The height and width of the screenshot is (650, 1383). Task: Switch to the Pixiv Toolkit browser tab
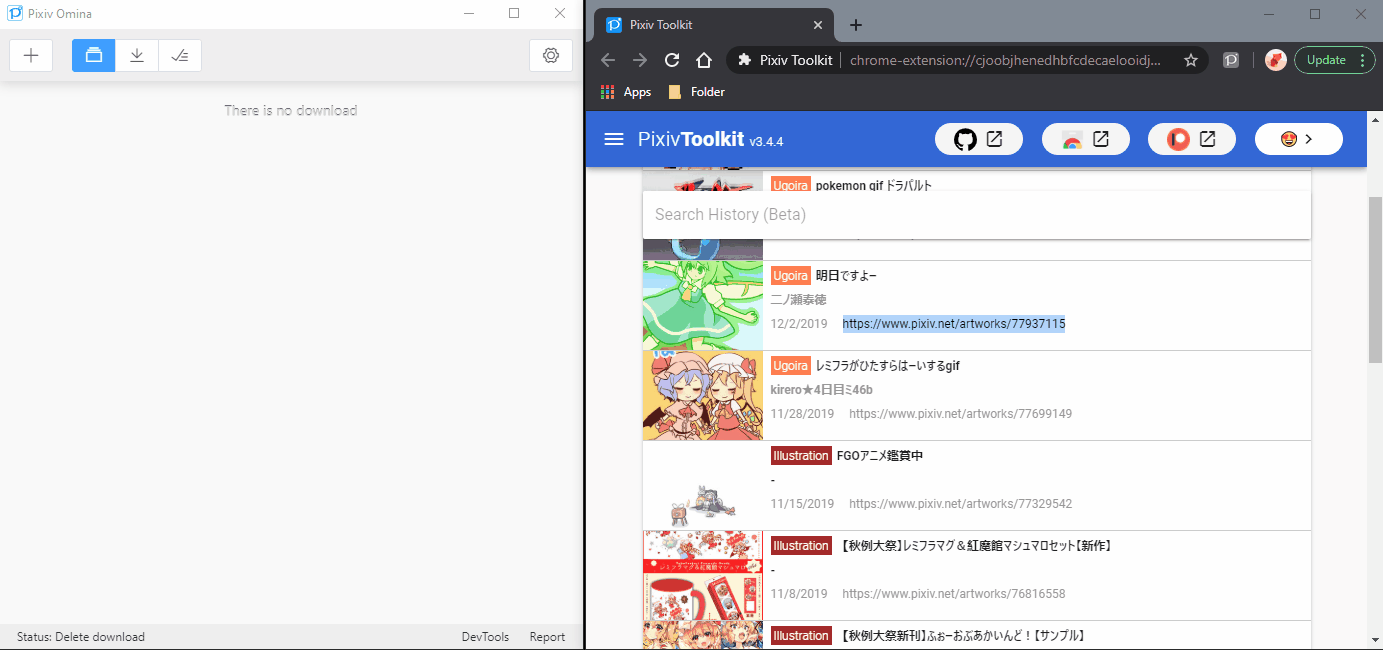(x=714, y=25)
